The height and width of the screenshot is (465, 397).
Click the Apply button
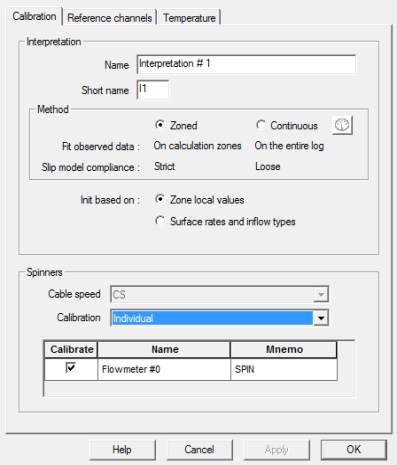click(277, 449)
